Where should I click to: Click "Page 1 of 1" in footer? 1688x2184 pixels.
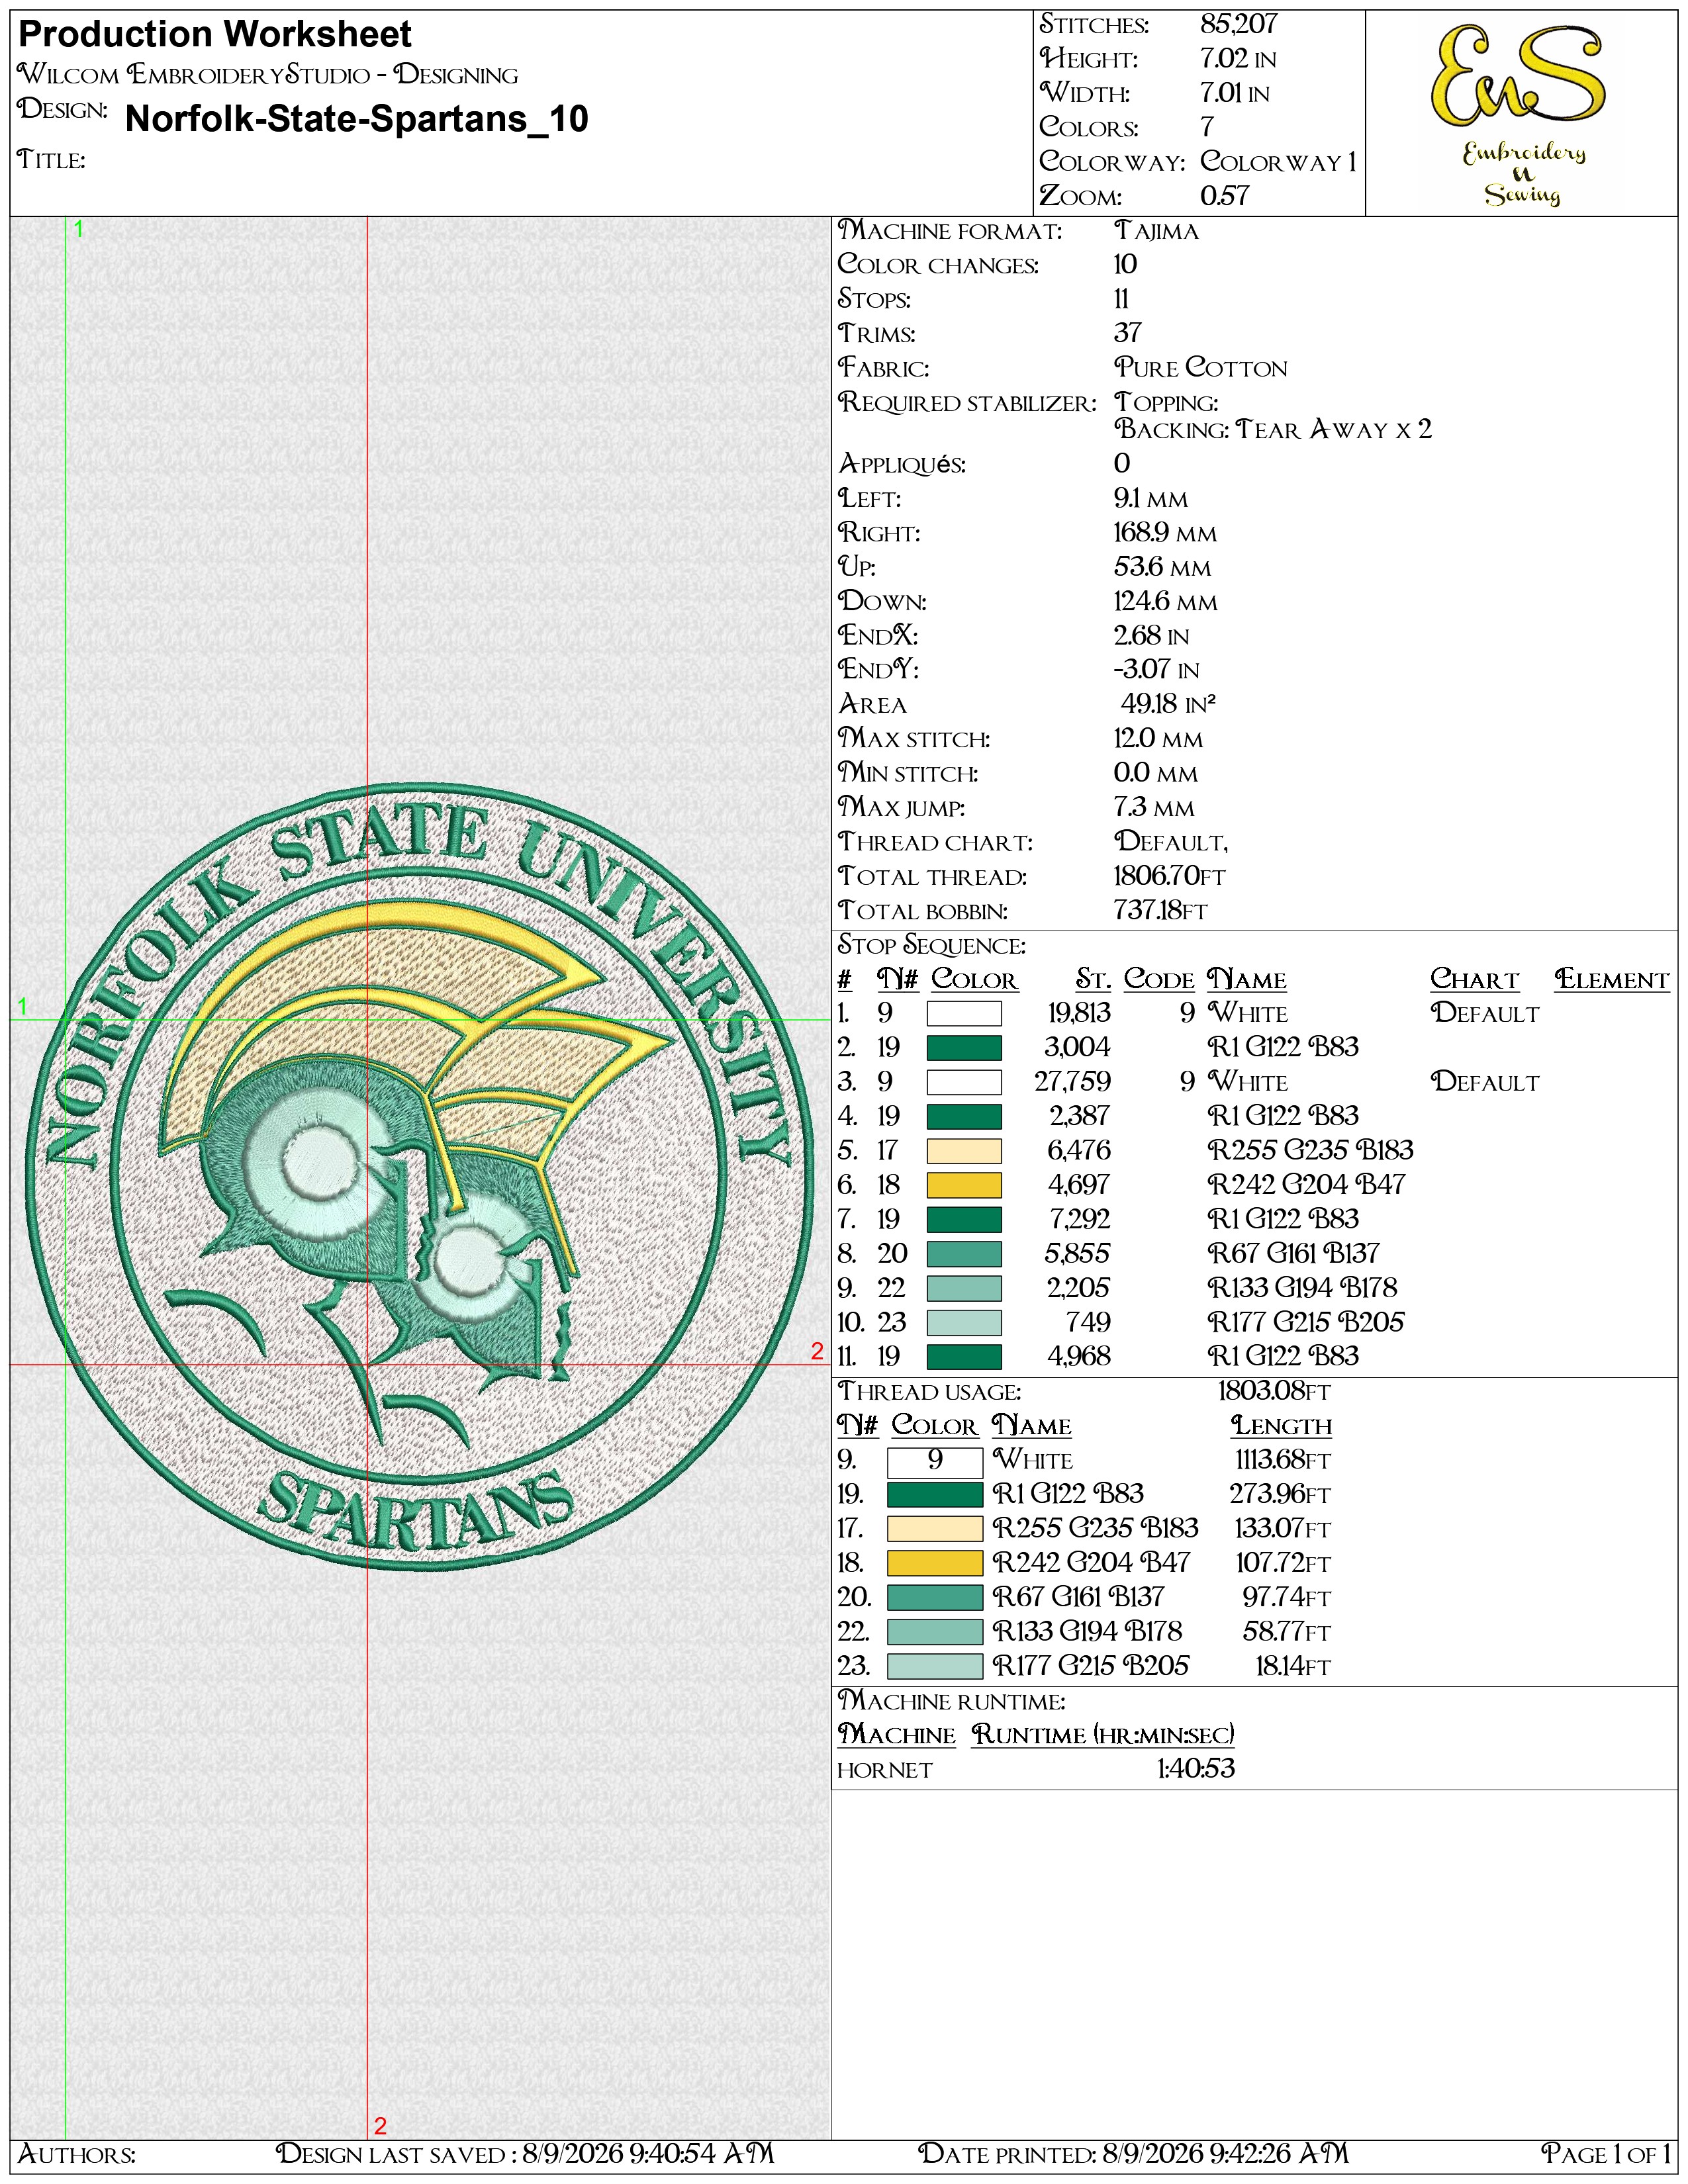coord(1607,2154)
